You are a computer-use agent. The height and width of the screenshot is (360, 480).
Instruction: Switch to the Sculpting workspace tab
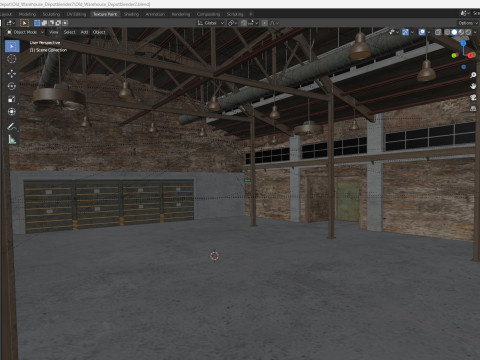point(51,14)
